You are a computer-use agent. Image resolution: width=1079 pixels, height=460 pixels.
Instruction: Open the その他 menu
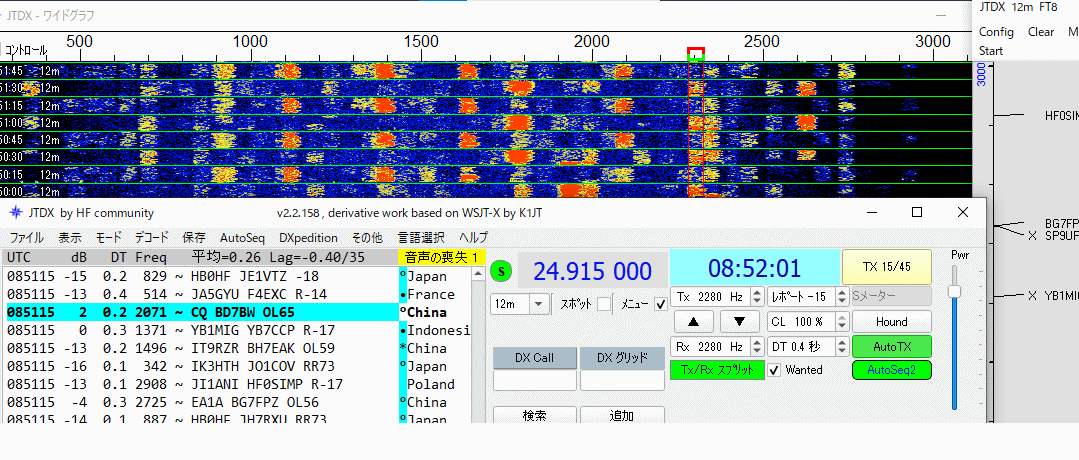click(x=367, y=238)
